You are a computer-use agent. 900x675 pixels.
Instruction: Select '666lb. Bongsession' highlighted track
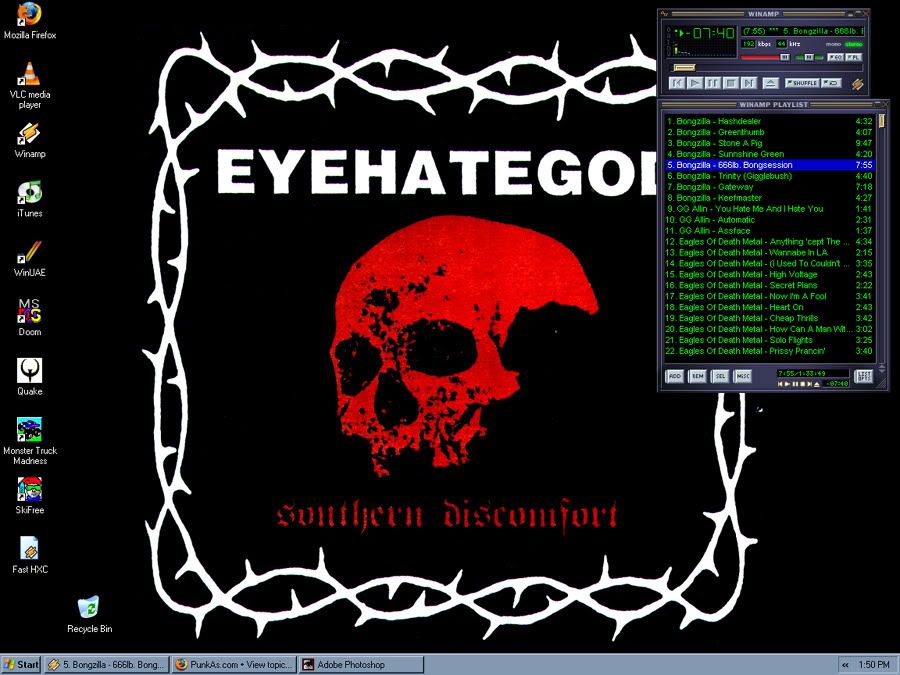769,165
